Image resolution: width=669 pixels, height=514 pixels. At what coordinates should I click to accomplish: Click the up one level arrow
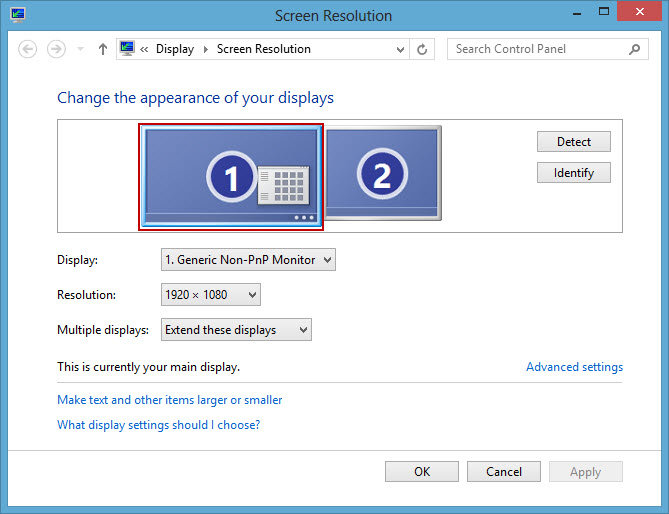click(x=102, y=49)
